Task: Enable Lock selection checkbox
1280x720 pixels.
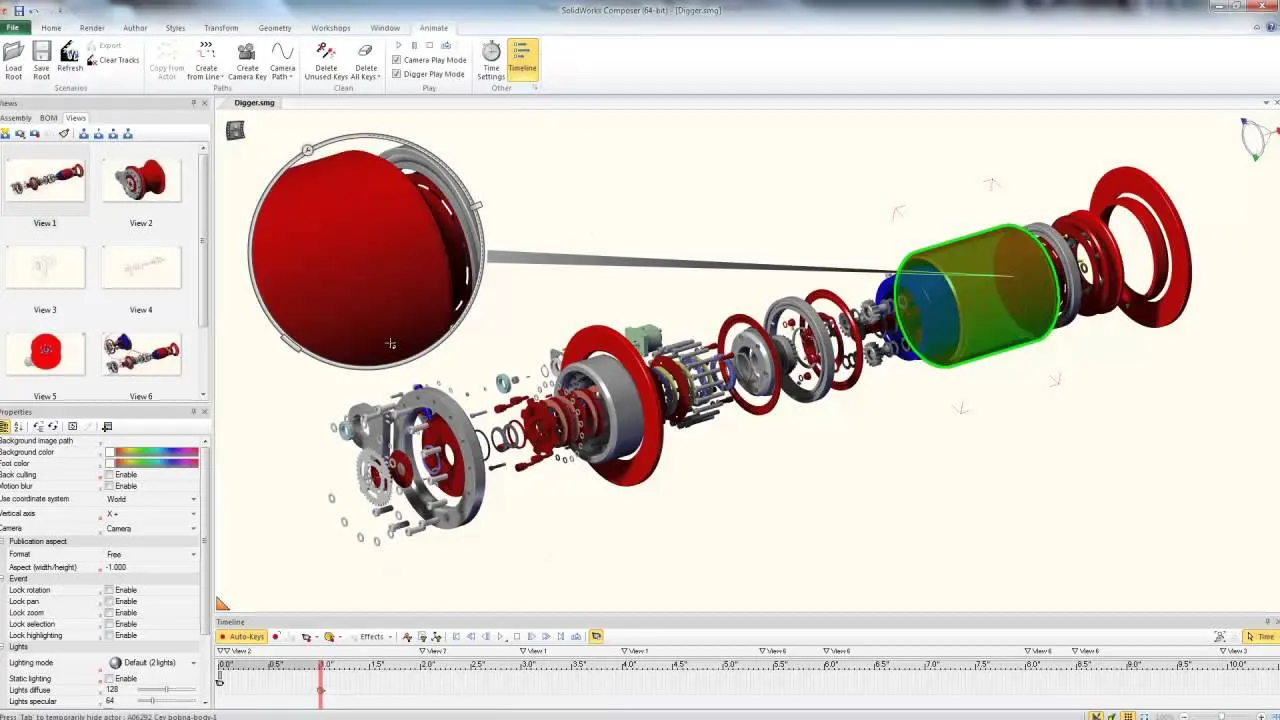Action: click(x=110, y=624)
